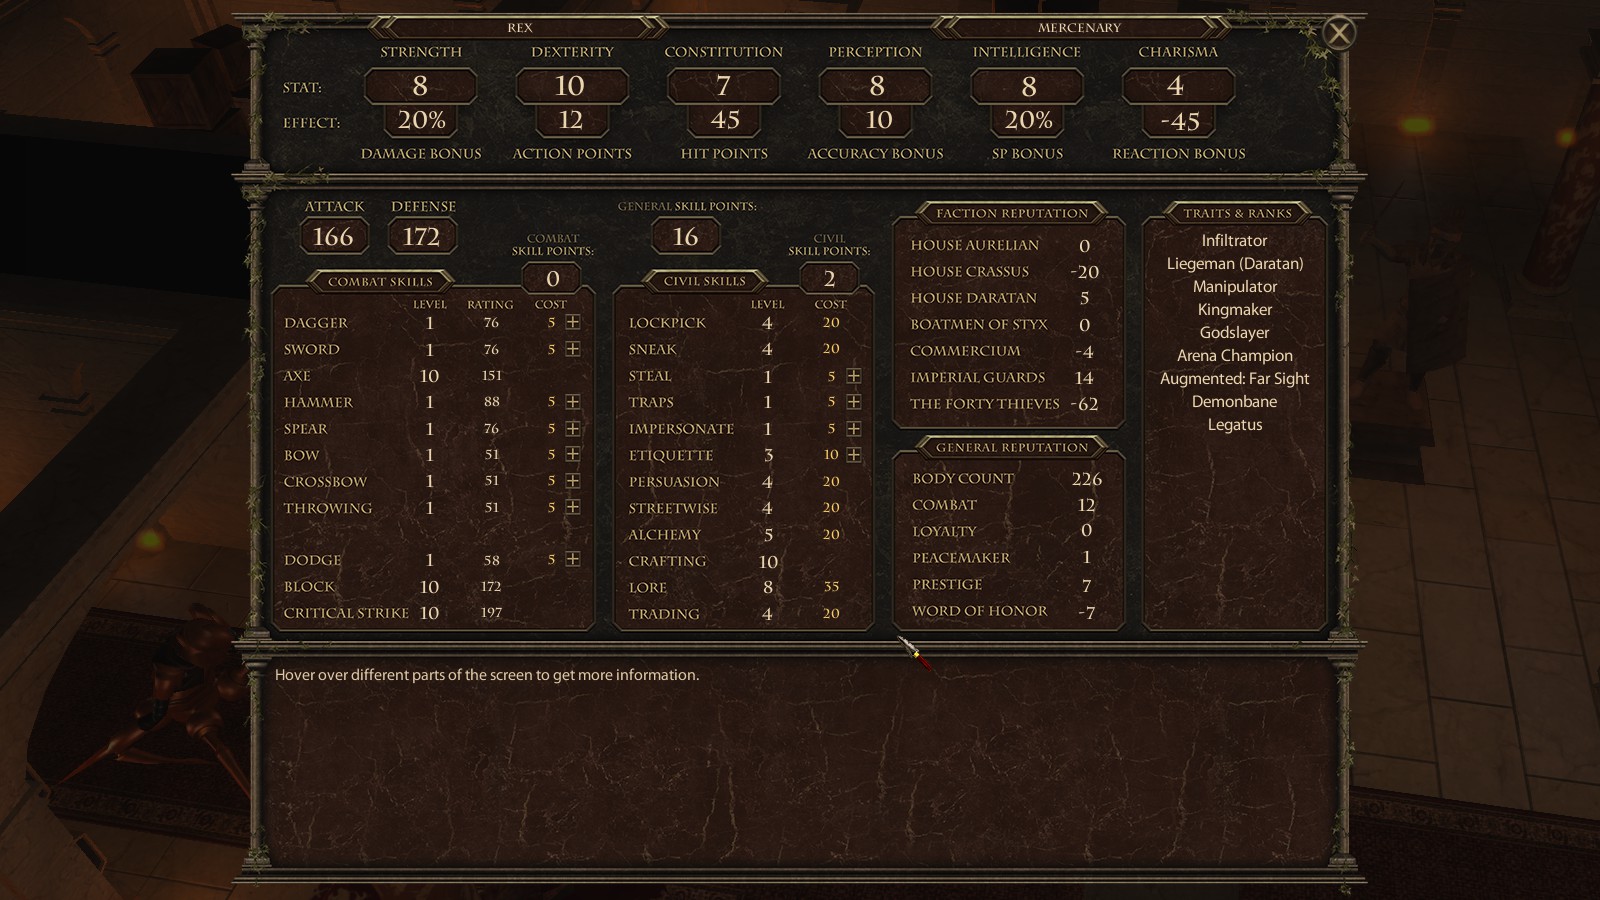Select the Block skill label
The image size is (1600, 900).
[309, 587]
